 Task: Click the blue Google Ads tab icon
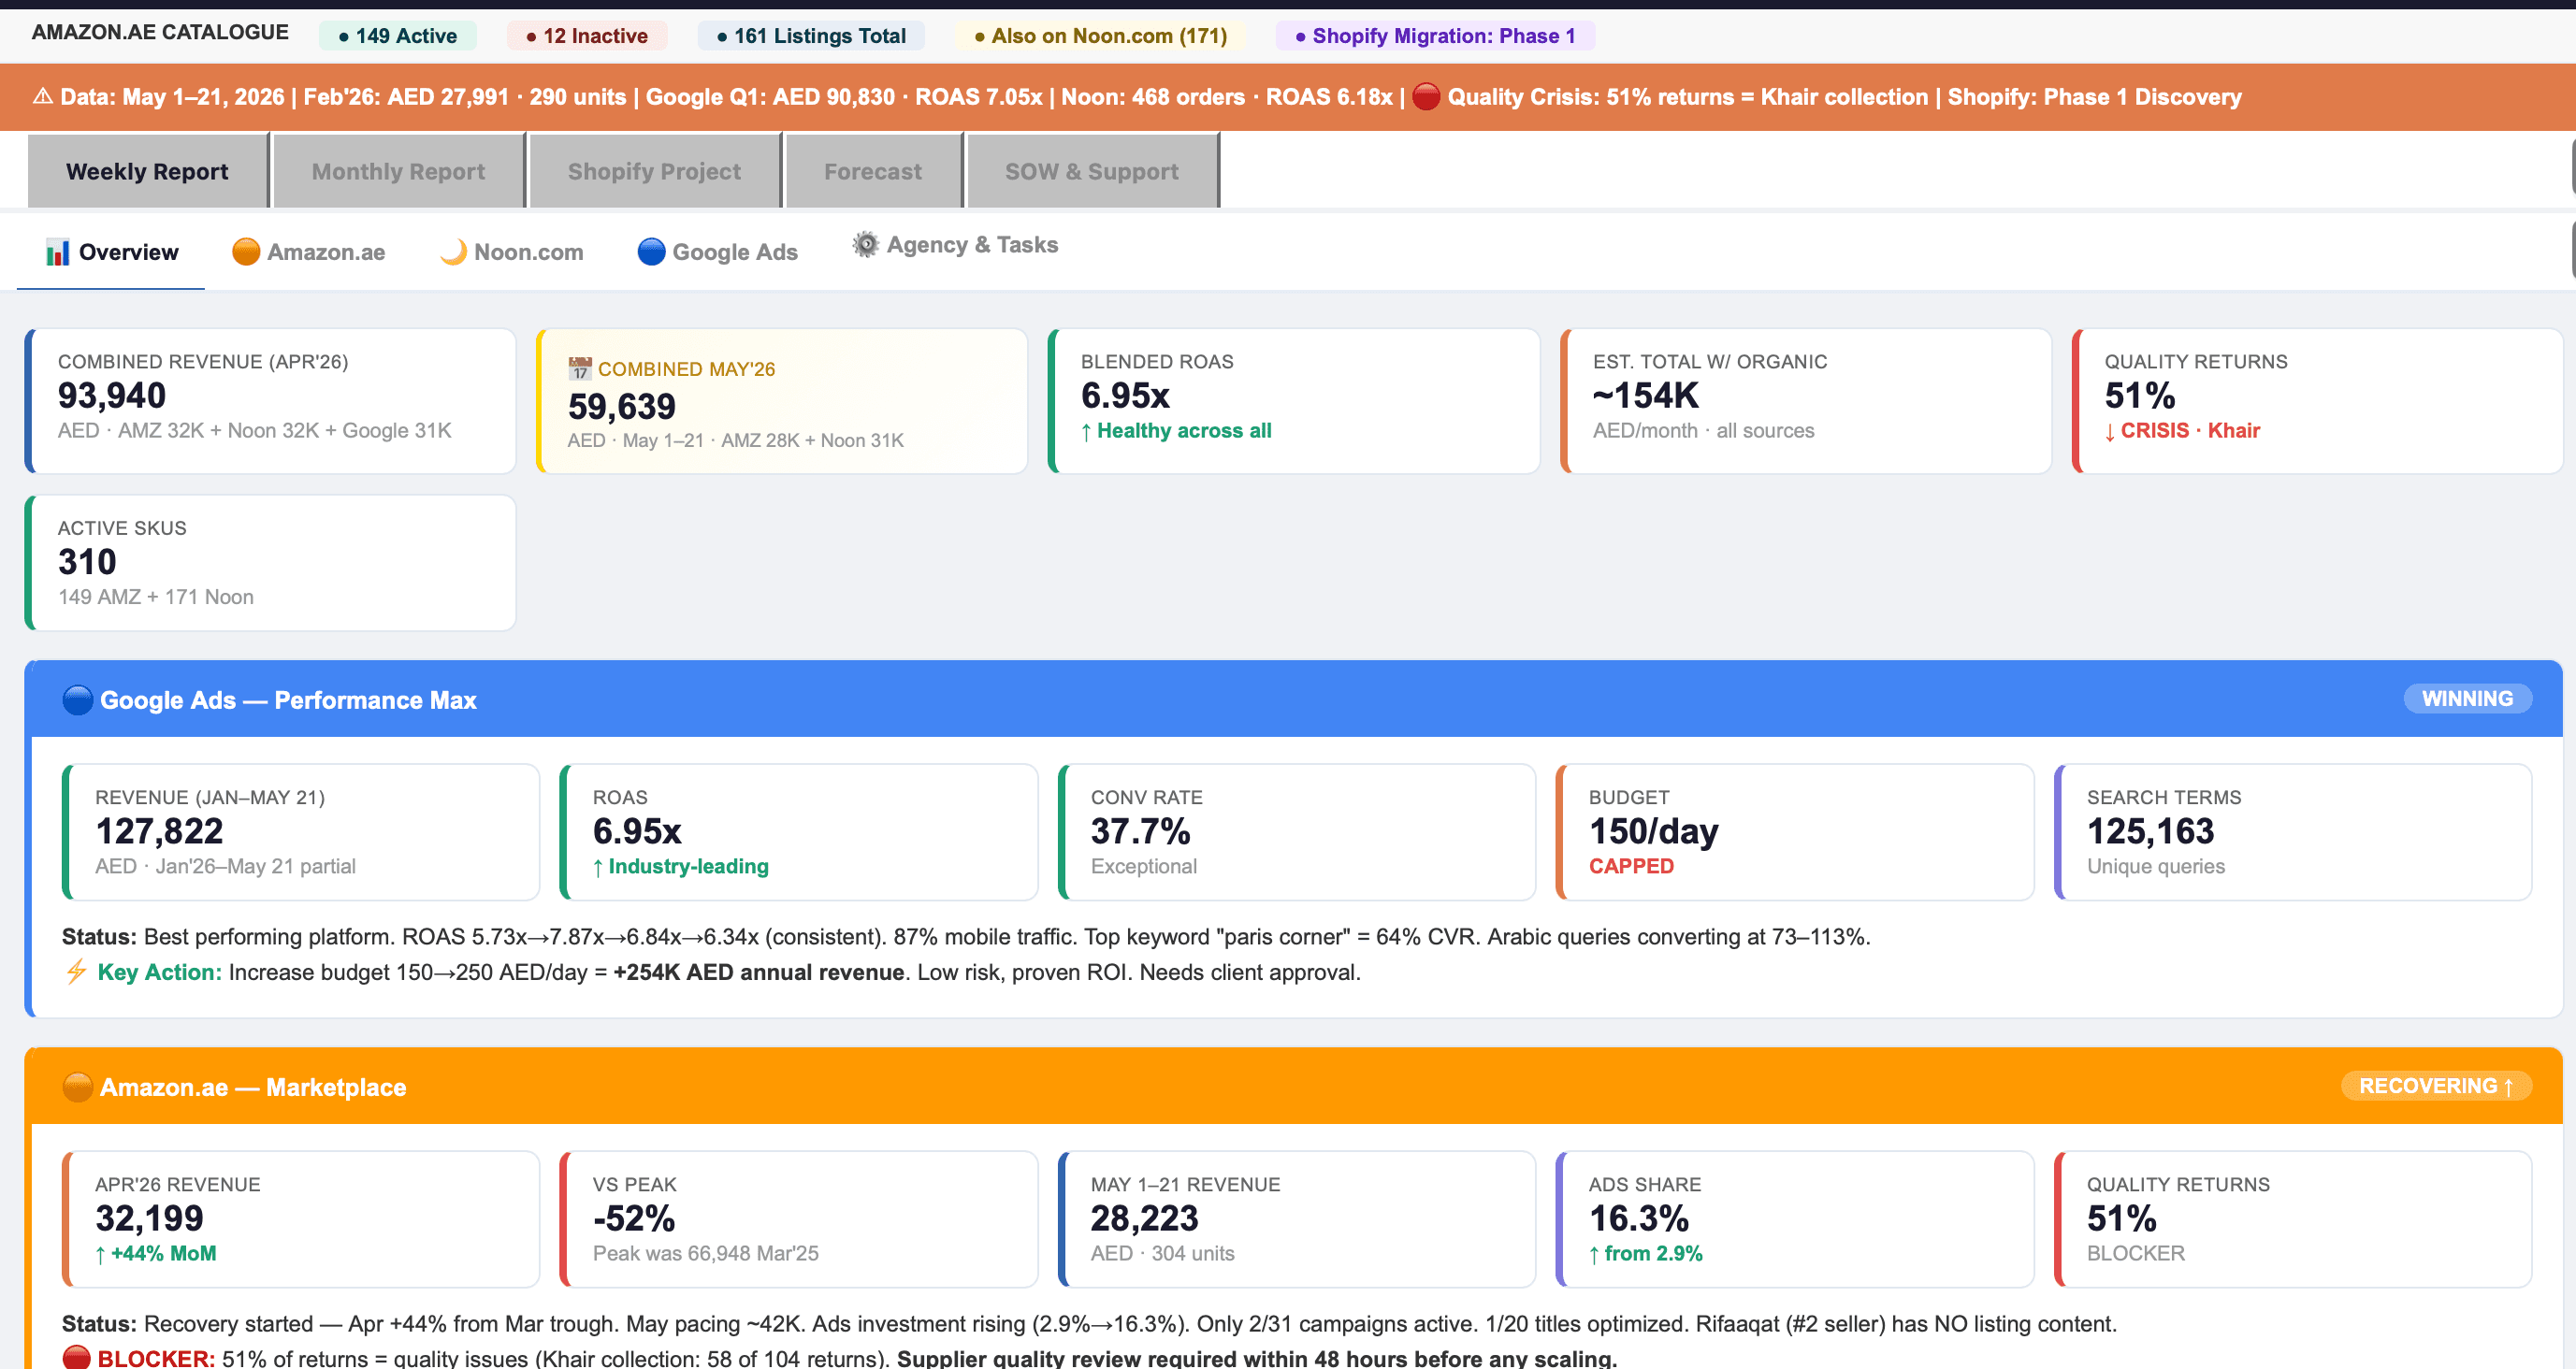click(x=651, y=252)
